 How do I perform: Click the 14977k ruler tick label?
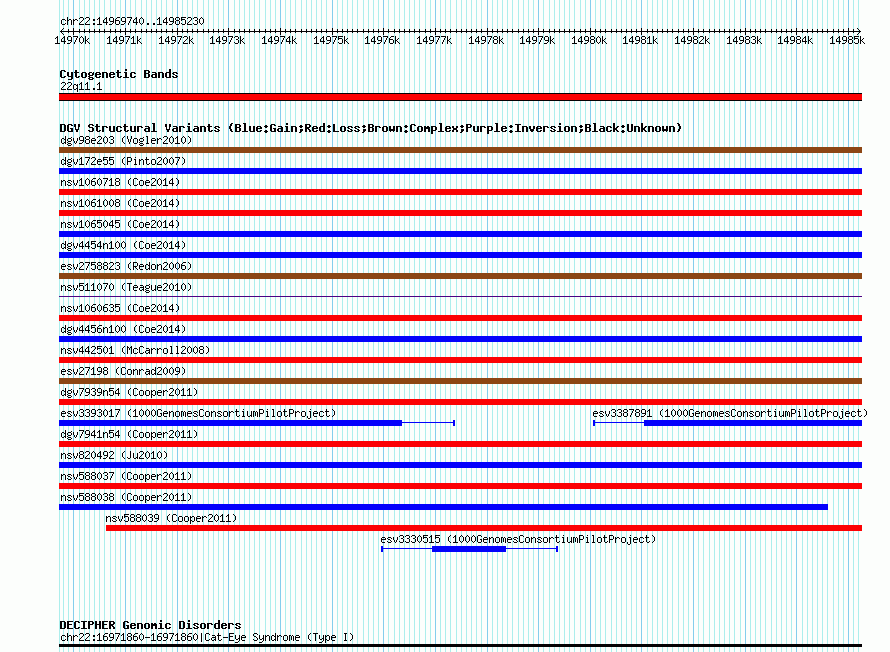tap(434, 40)
